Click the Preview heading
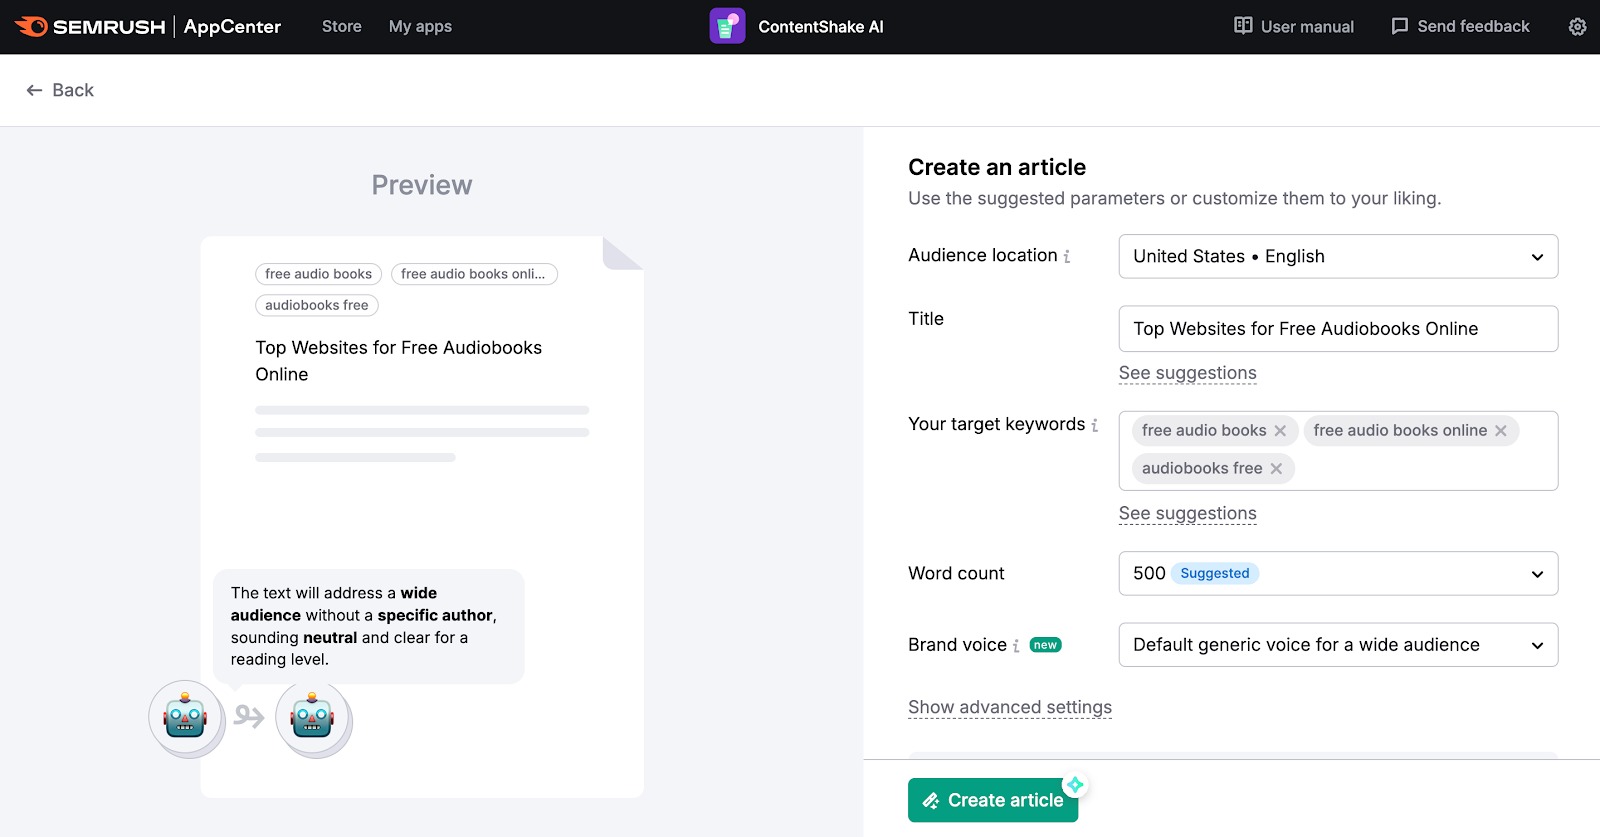 422,185
